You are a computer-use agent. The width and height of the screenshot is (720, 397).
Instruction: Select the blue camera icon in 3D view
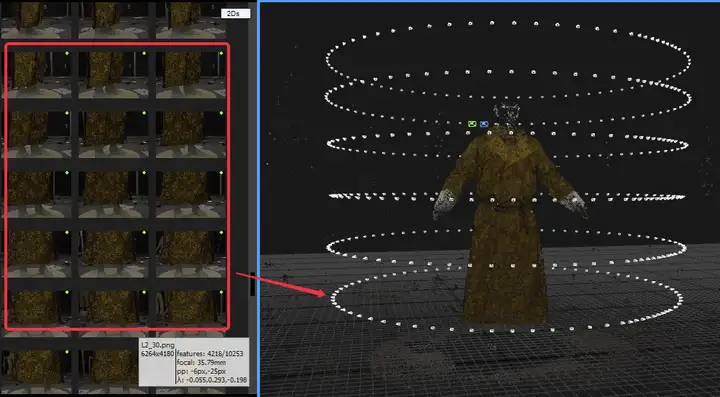tap(484, 124)
